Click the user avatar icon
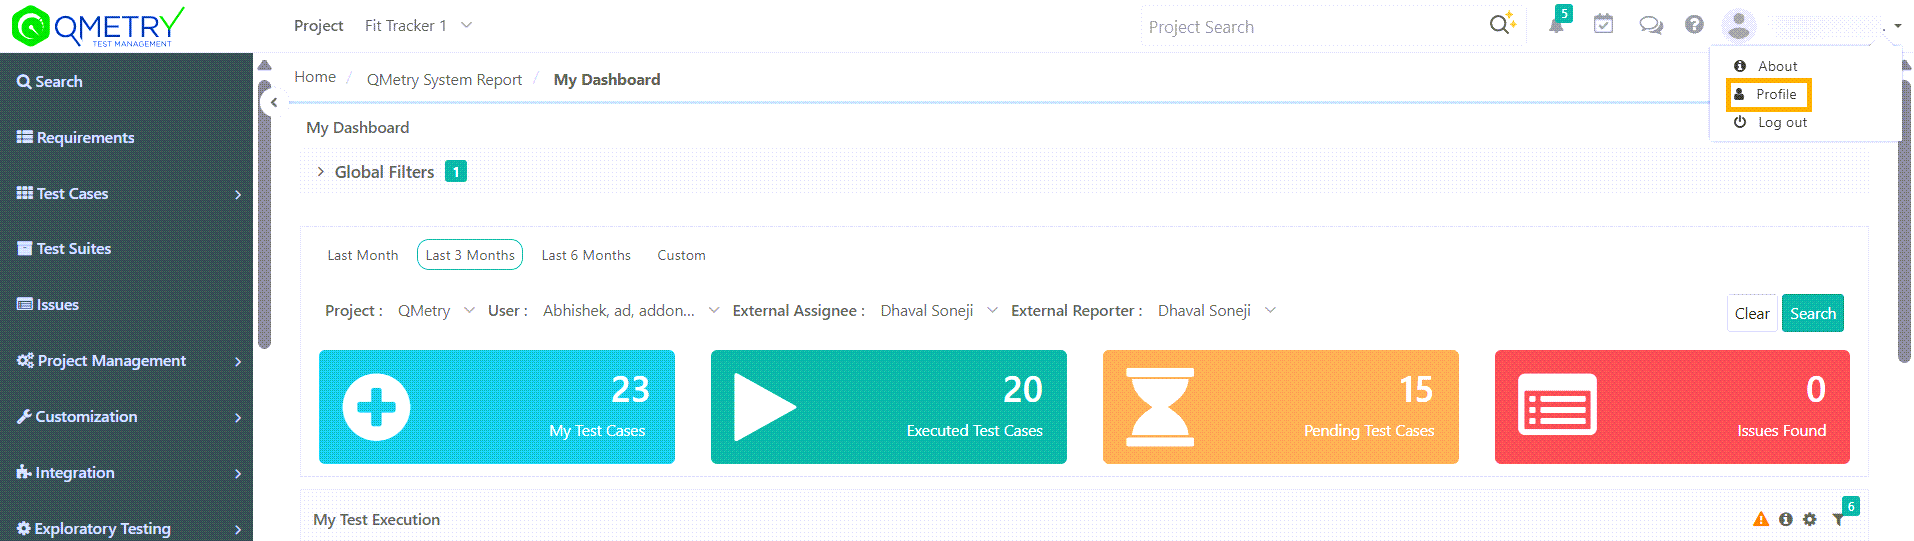1914x541 pixels. [x=1739, y=25]
